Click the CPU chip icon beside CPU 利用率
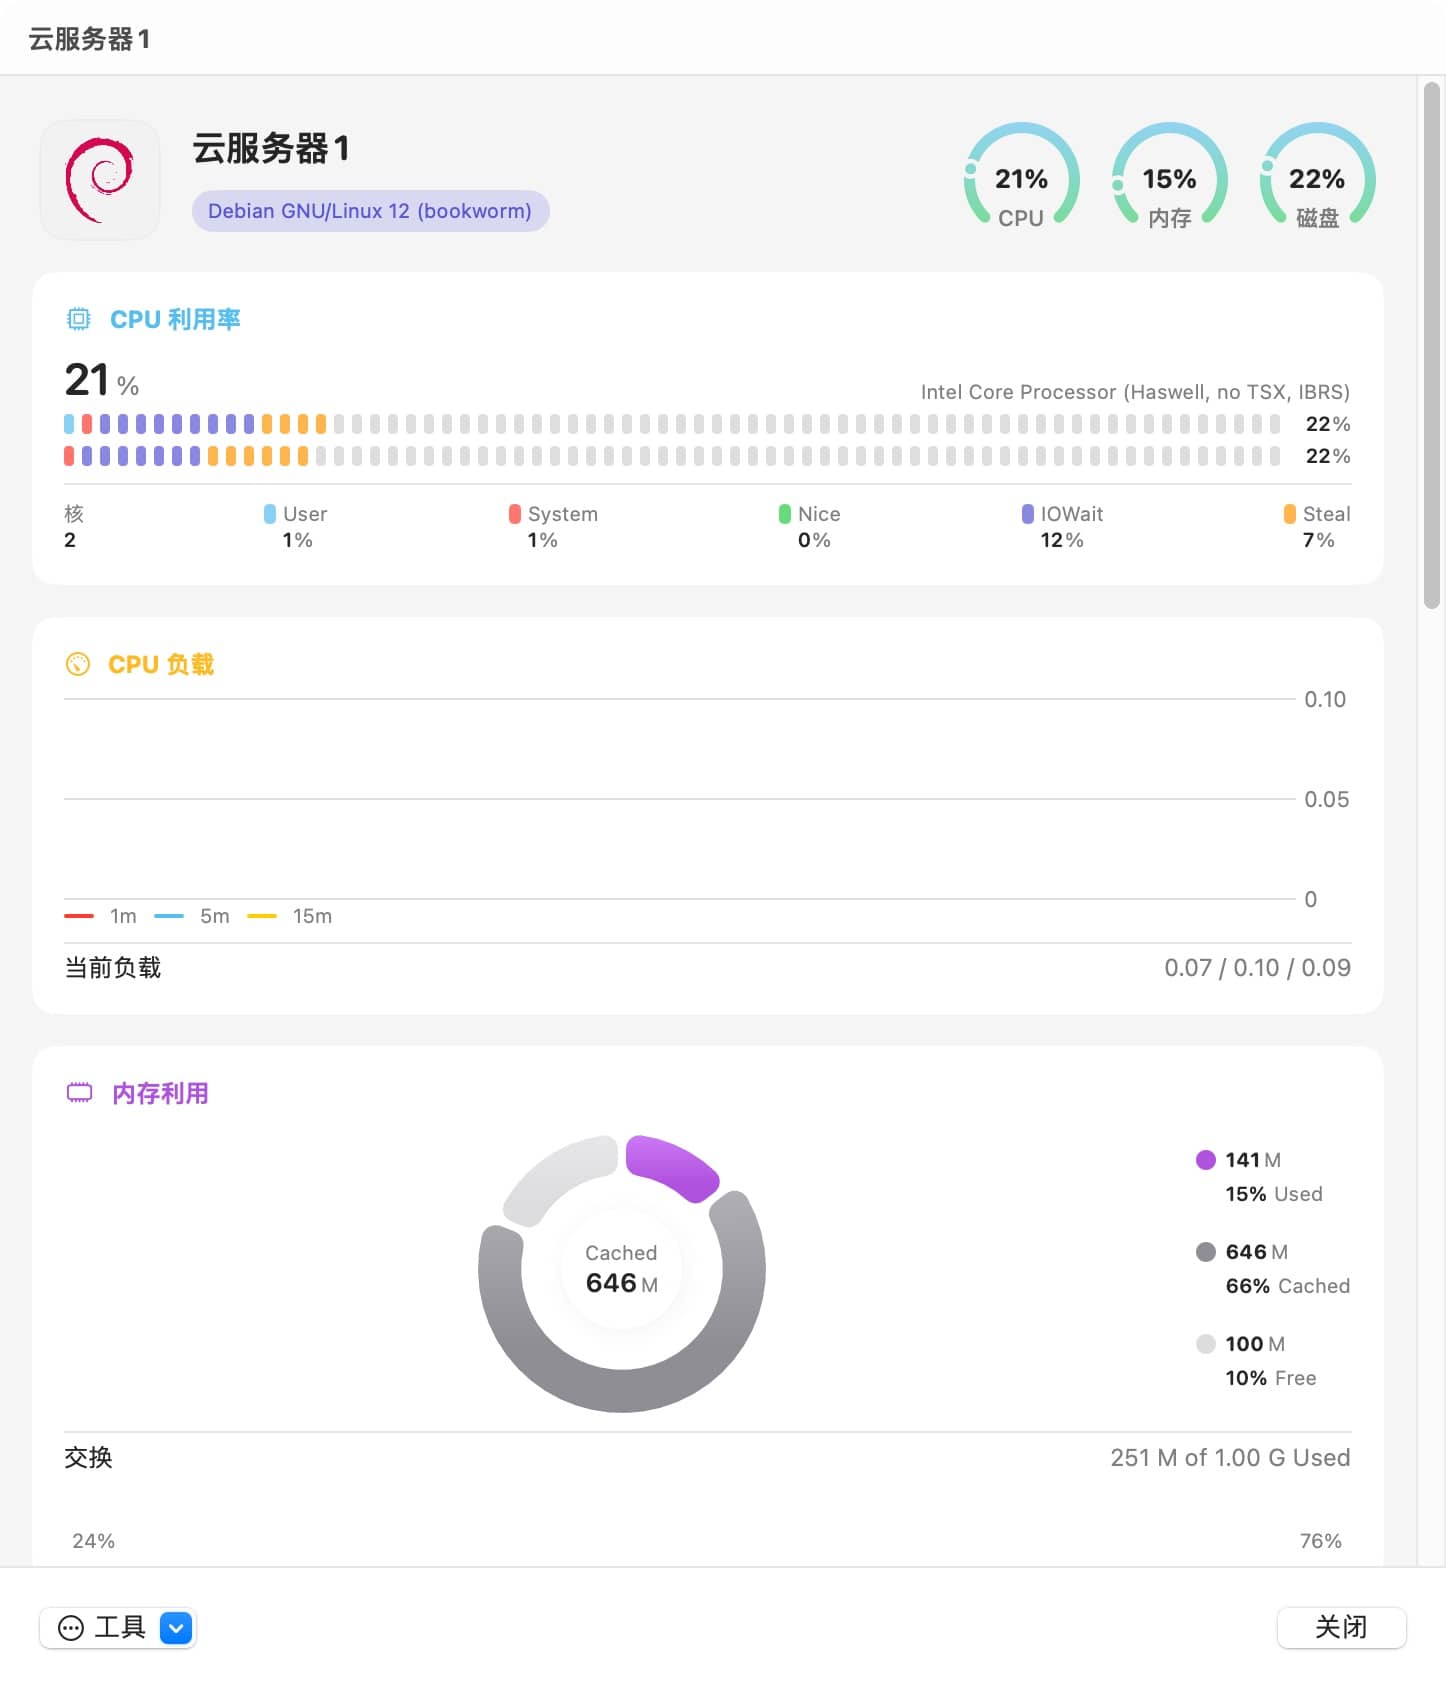This screenshot has height=1688, width=1446. (78, 319)
